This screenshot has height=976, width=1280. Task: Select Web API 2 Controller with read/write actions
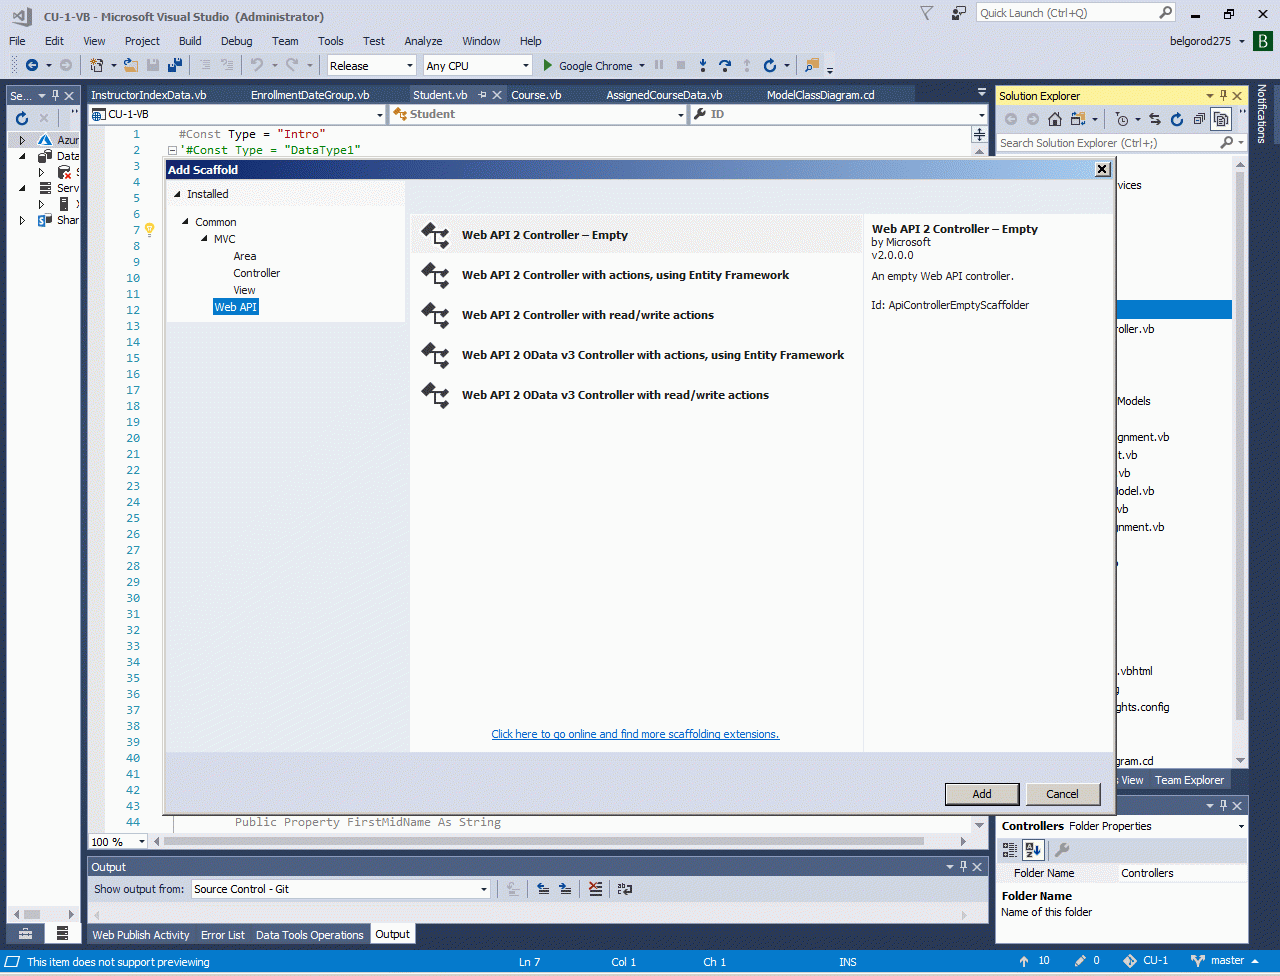(x=636, y=315)
